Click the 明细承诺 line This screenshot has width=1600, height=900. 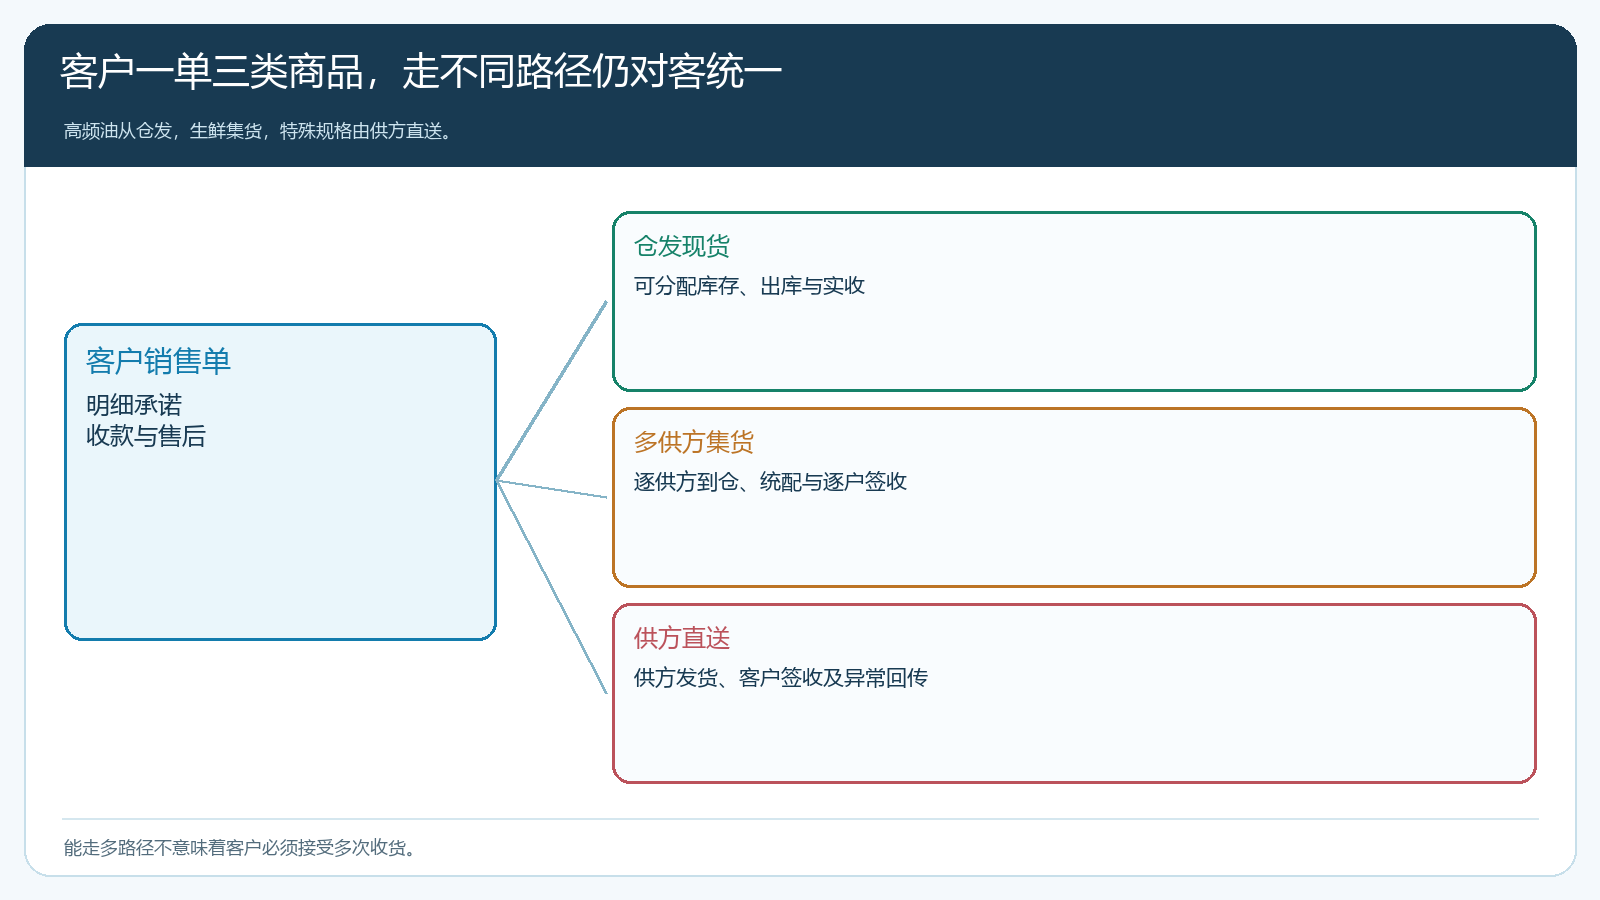tap(134, 405)
